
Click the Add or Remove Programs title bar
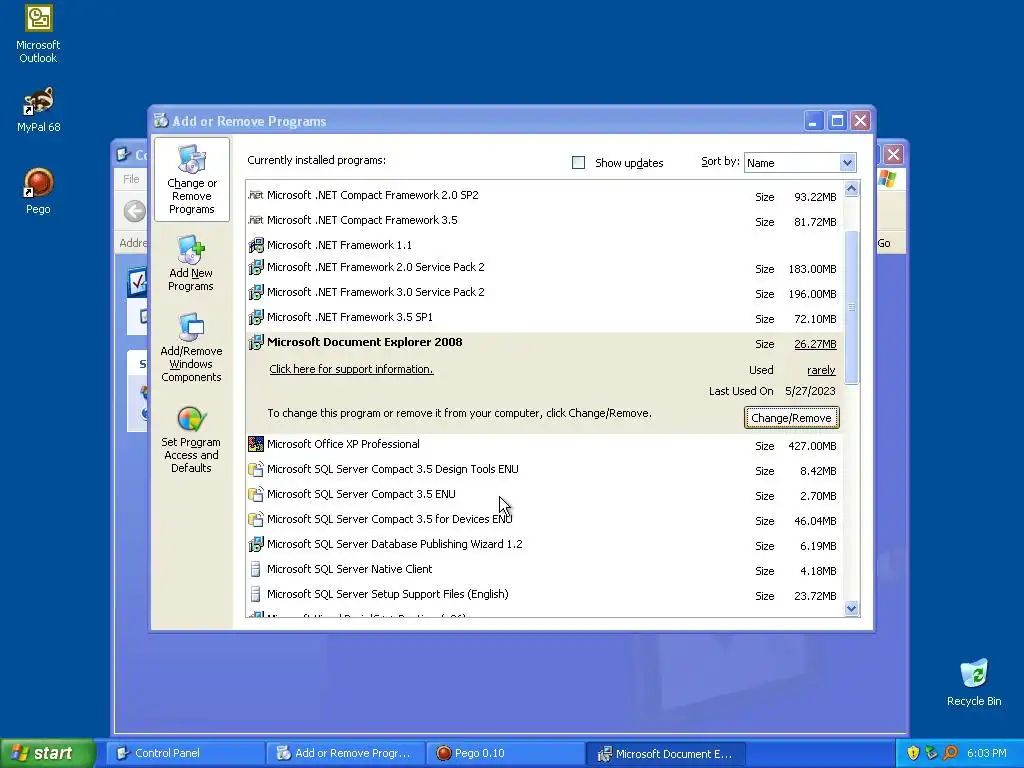coord(477,121)
